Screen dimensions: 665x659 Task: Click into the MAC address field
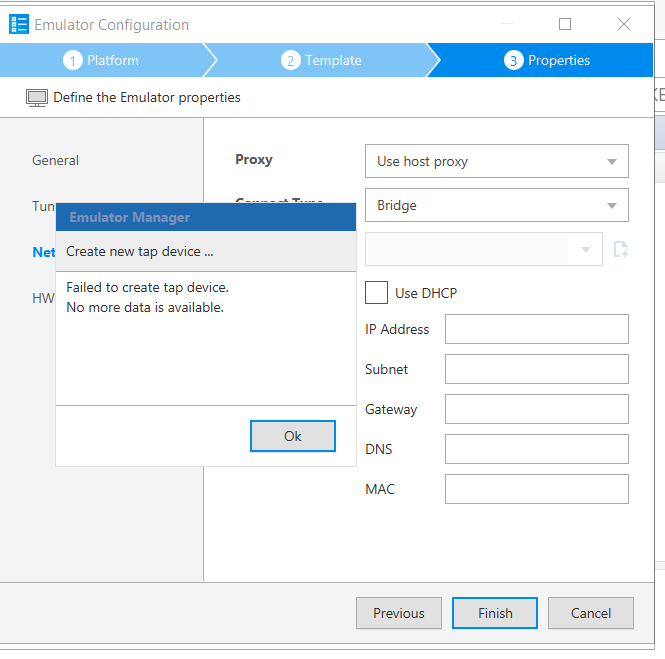point(536,489)
